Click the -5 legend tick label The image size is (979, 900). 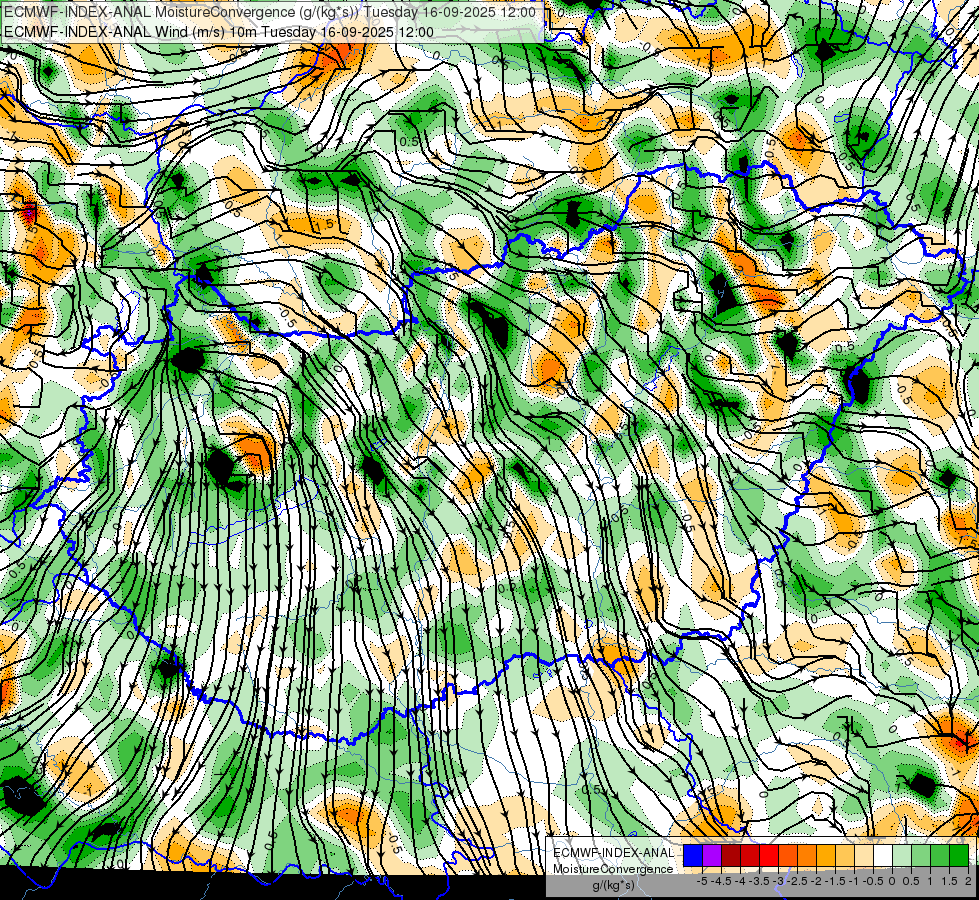[x=702, y=881]
